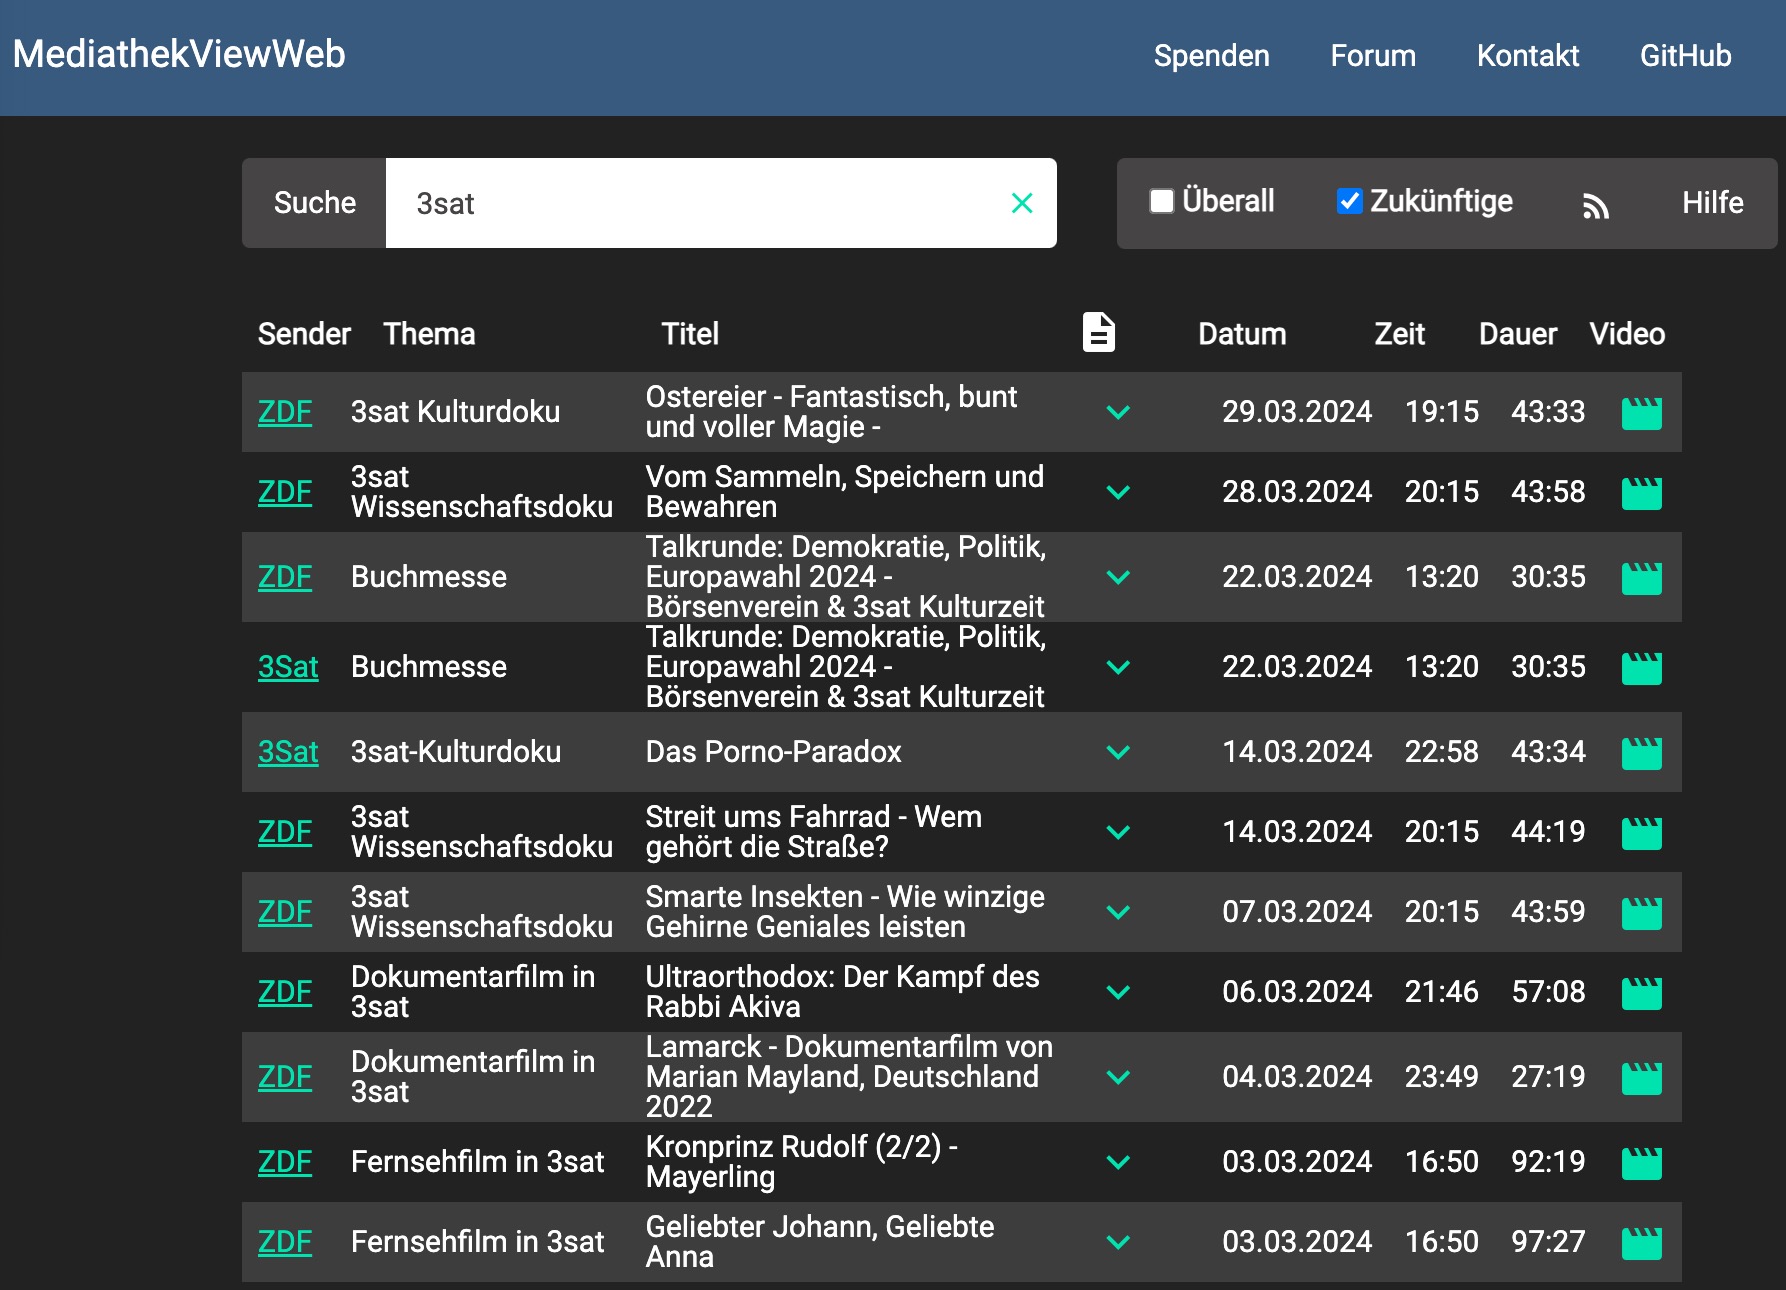
Task: Select theme text 3sat-Kulturdoku
Action: (x=456, y=752)
